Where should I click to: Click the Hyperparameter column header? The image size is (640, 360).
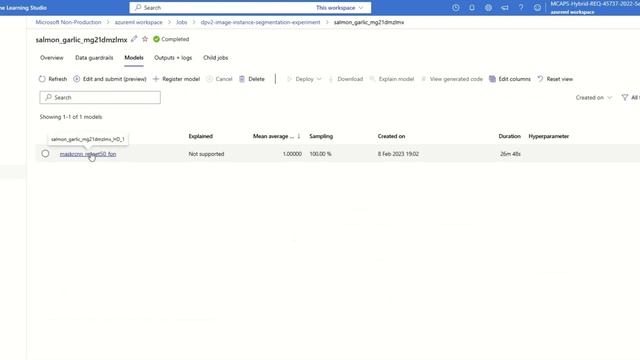pyautogui.click(x=549, y=136)
